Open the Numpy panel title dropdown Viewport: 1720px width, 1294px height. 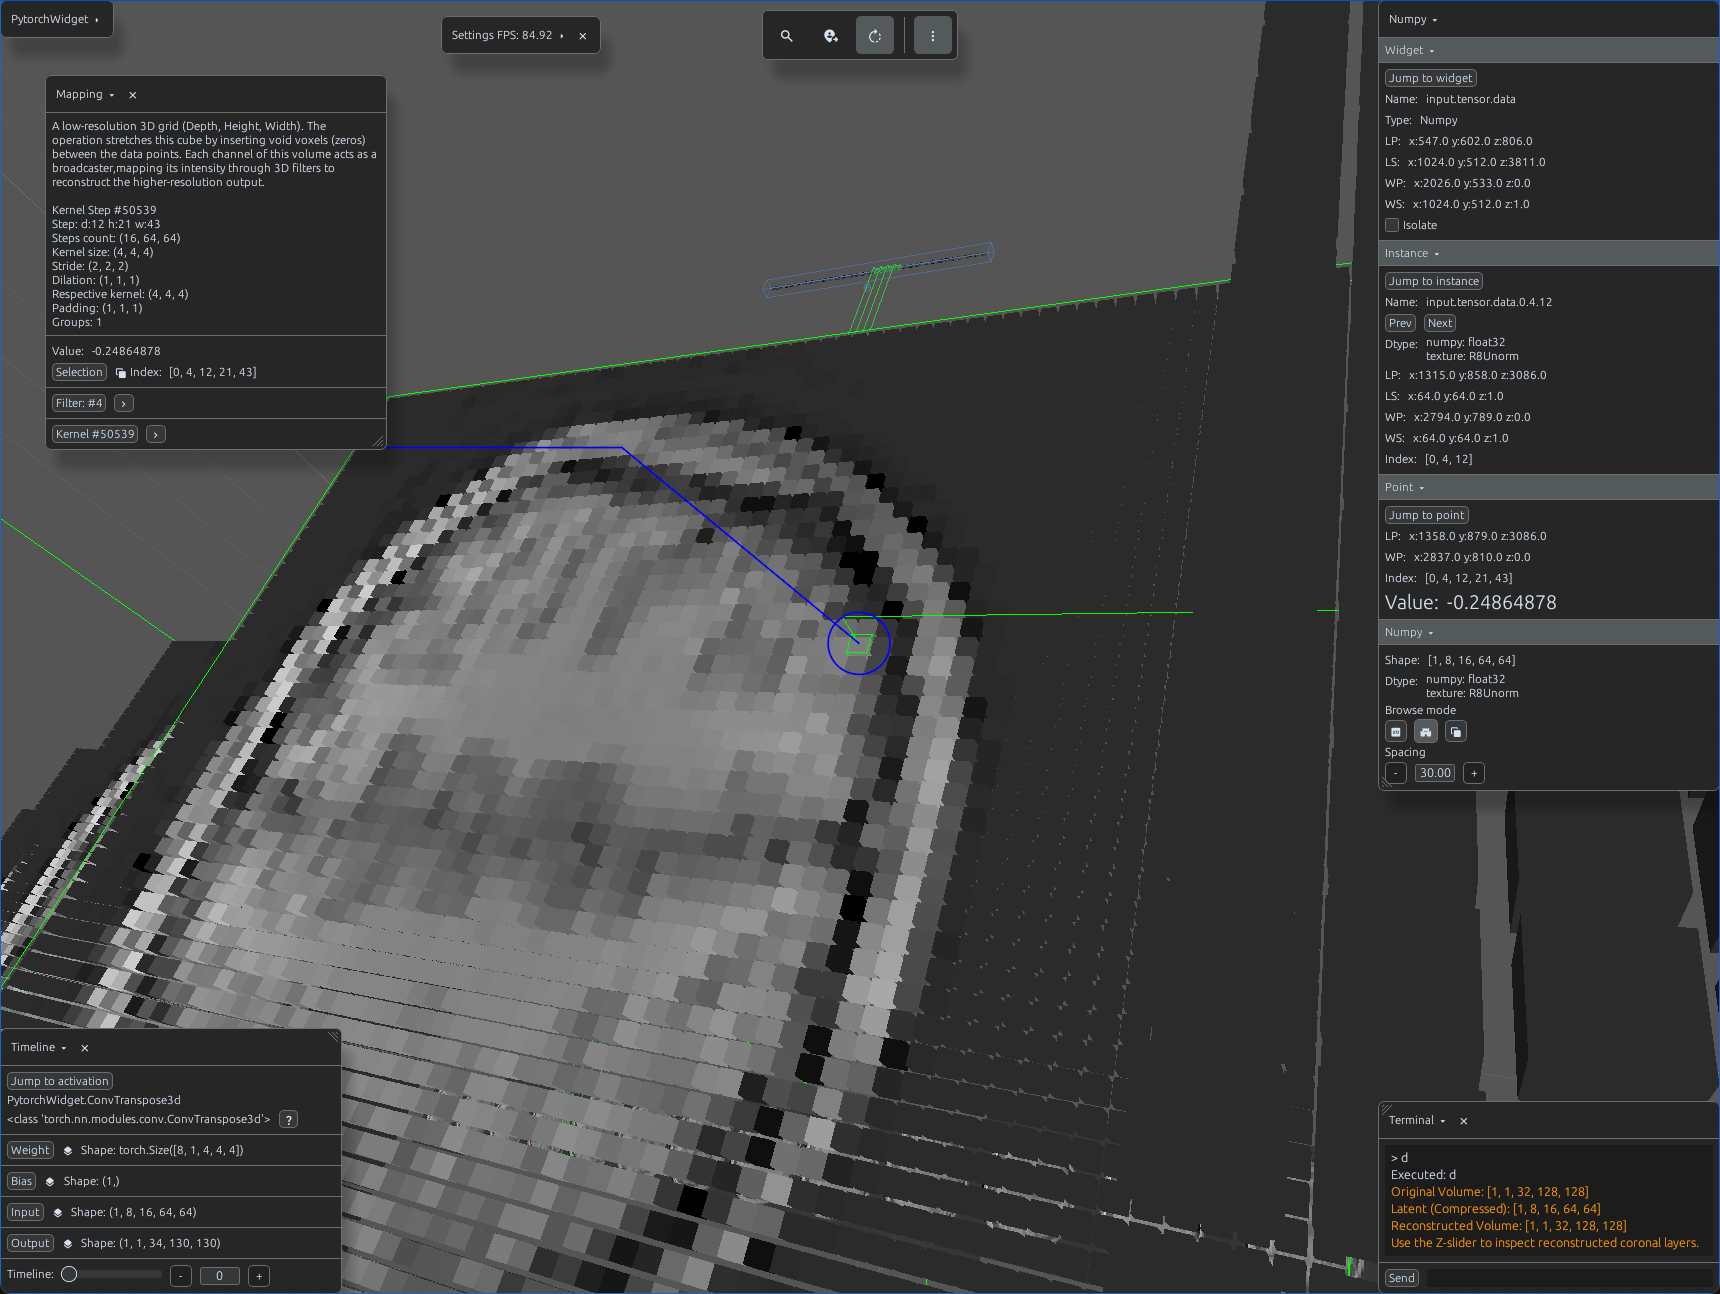tap(1435, 20)
